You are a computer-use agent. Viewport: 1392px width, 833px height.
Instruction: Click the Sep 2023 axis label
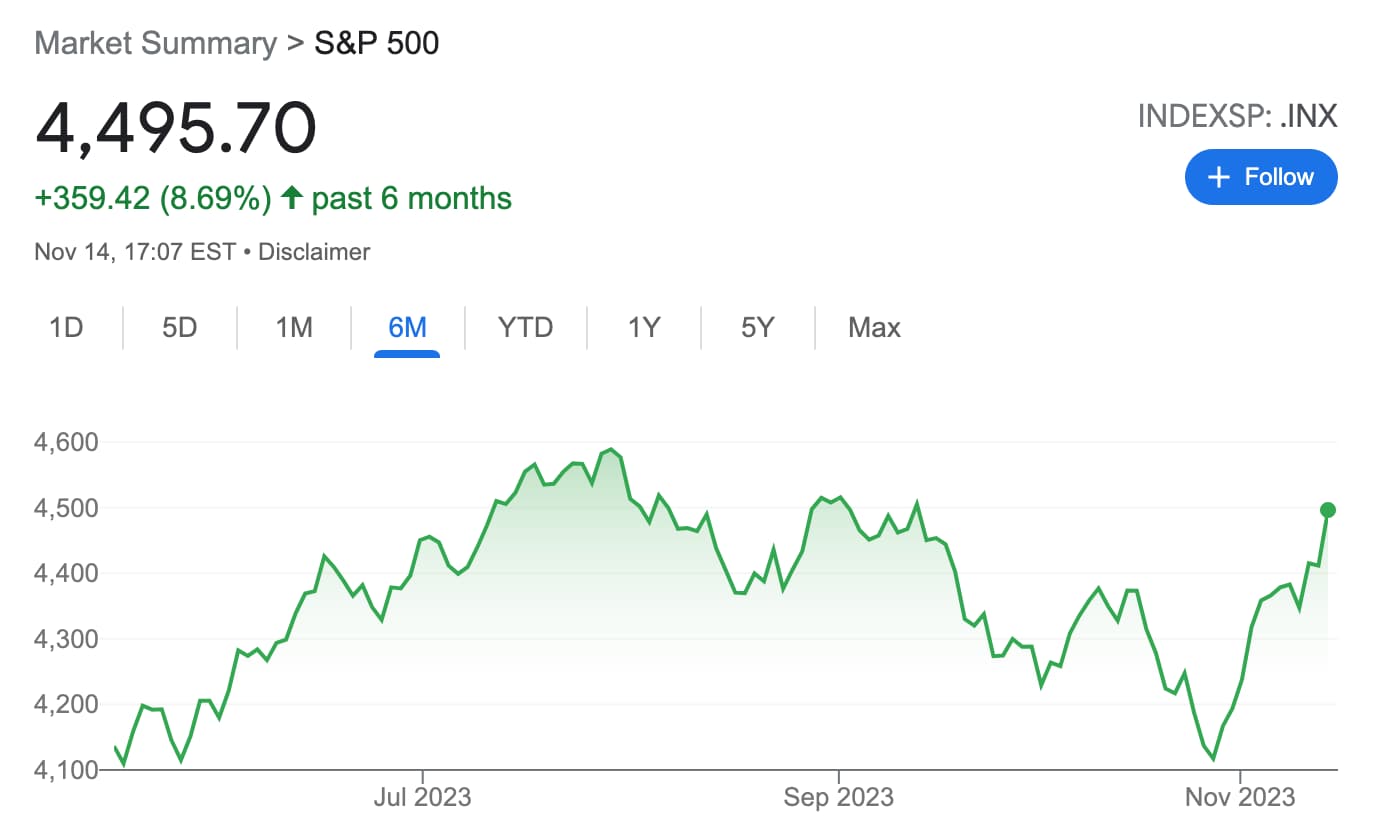pyautogui.click(x=838, y=798)
